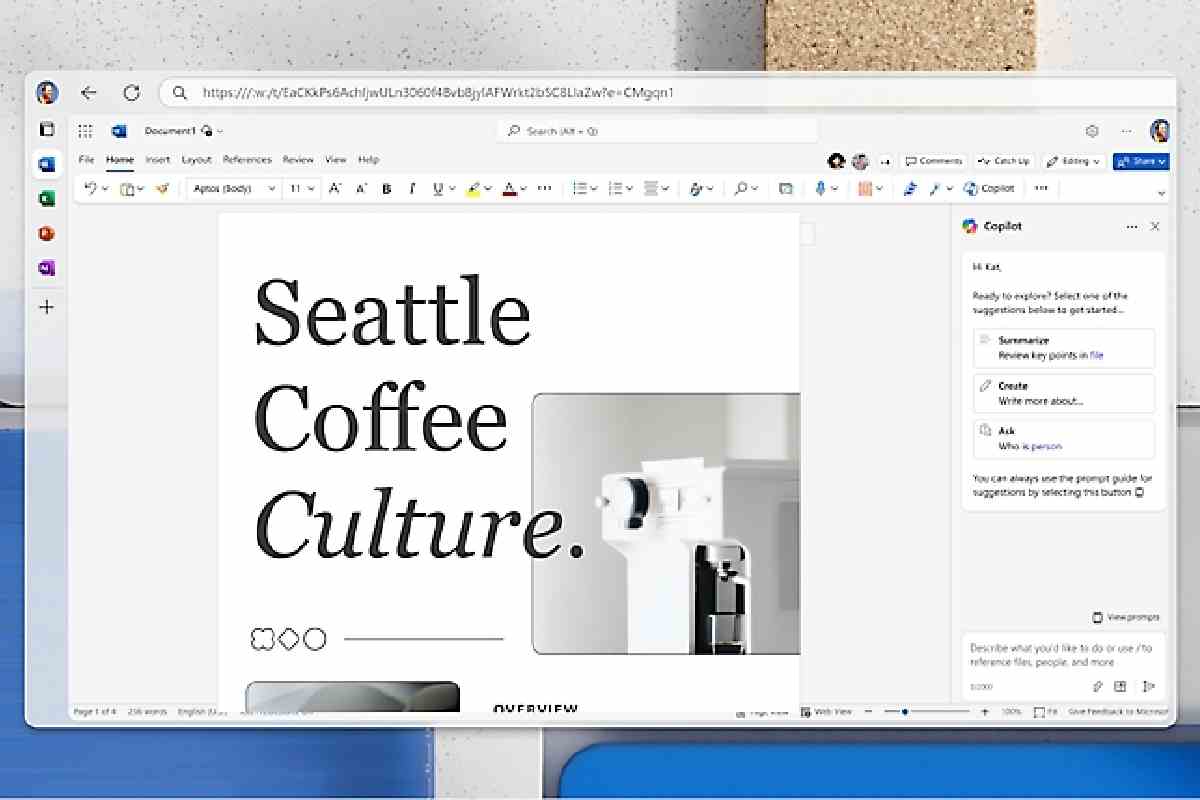
Task: Reload the page with the refresh icon
Action: (131, 93)
